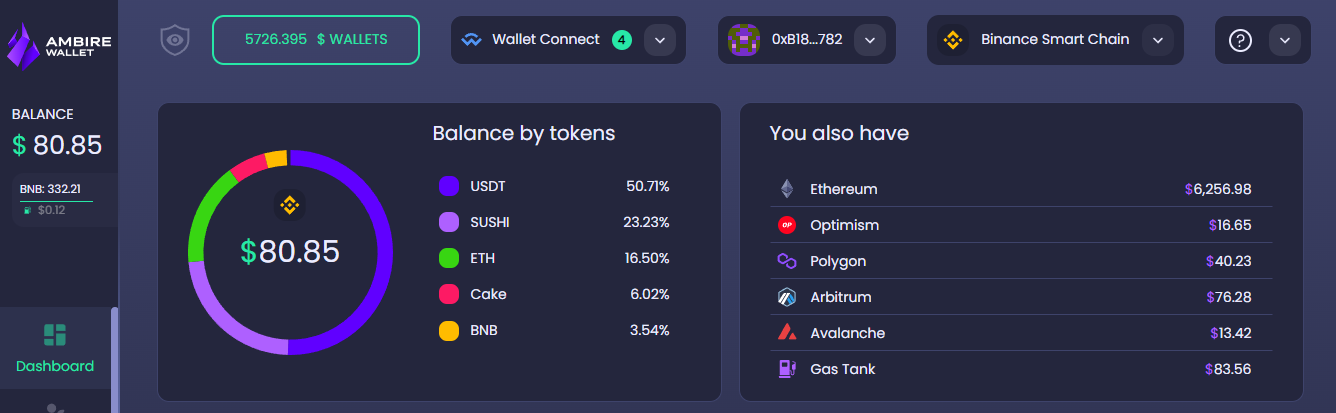Viewport: 1336px width, 413px height.
Task: Expand the help menu dropdown arrow
Action: pos(1284,40)
